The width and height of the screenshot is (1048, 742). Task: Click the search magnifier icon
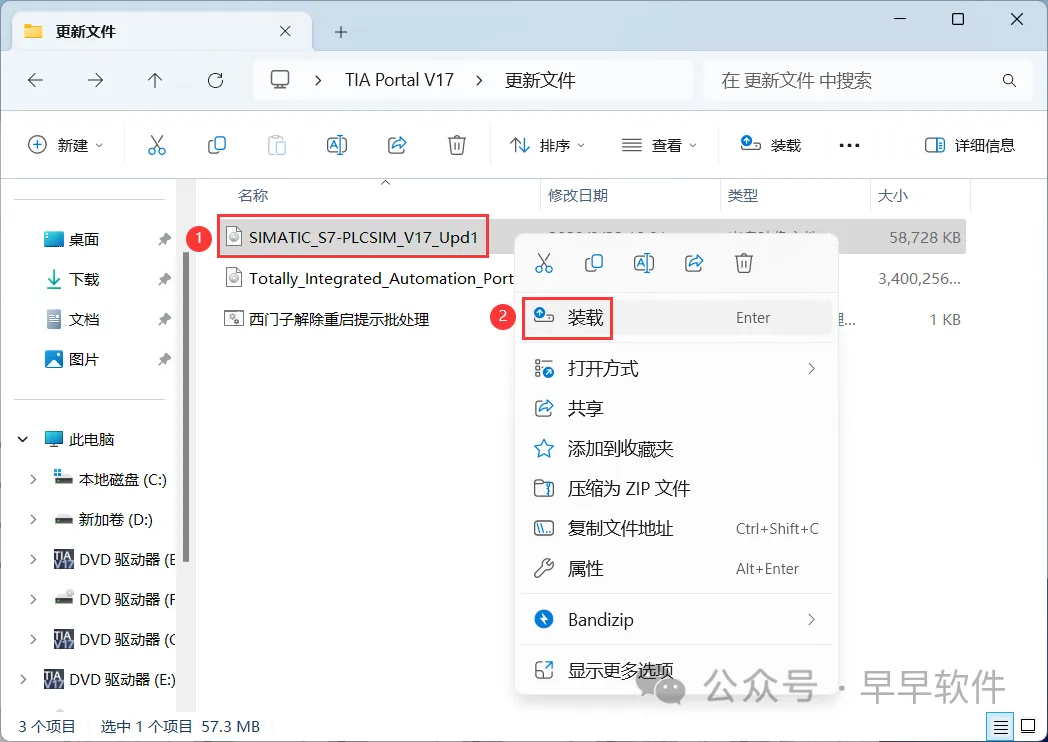click(1009, 81)
